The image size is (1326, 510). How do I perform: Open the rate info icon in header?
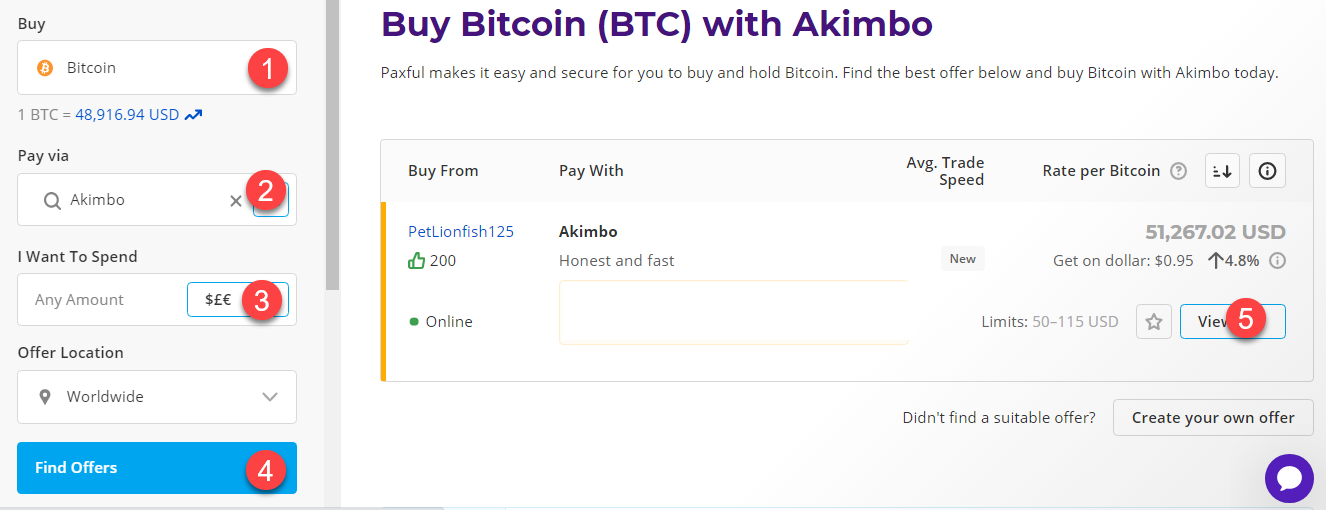[1267, 171]
